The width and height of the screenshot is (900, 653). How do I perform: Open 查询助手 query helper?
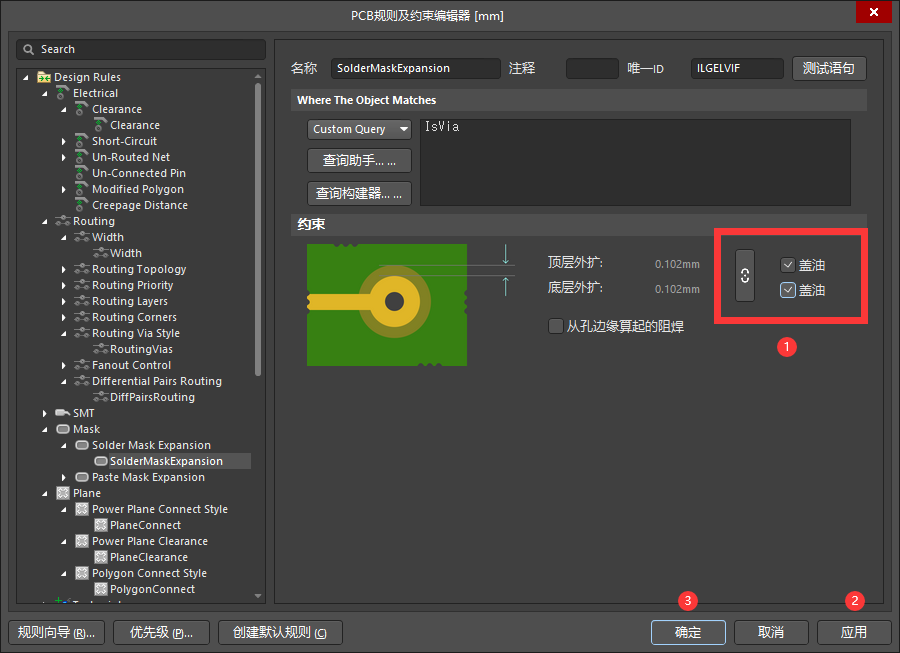[x=359, y=161]
